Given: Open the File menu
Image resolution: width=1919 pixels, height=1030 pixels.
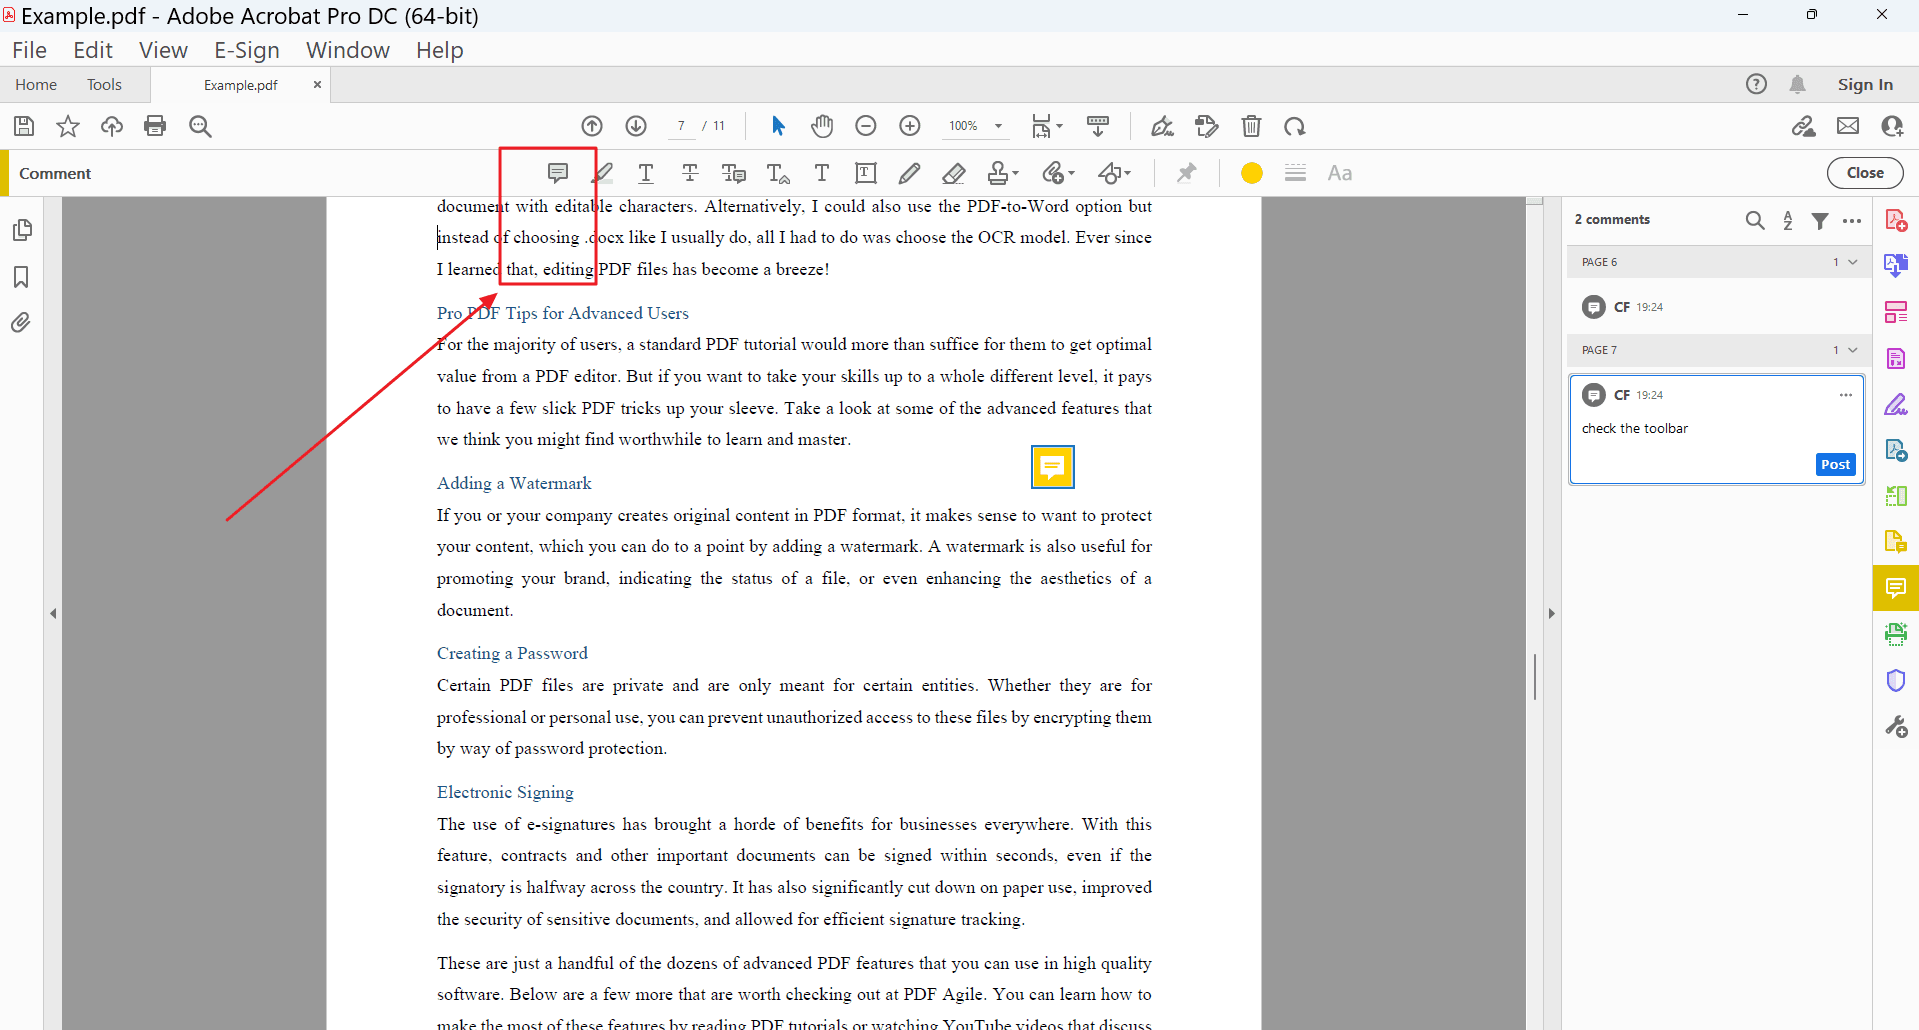Looking at the screenshot, I should 29,50.
